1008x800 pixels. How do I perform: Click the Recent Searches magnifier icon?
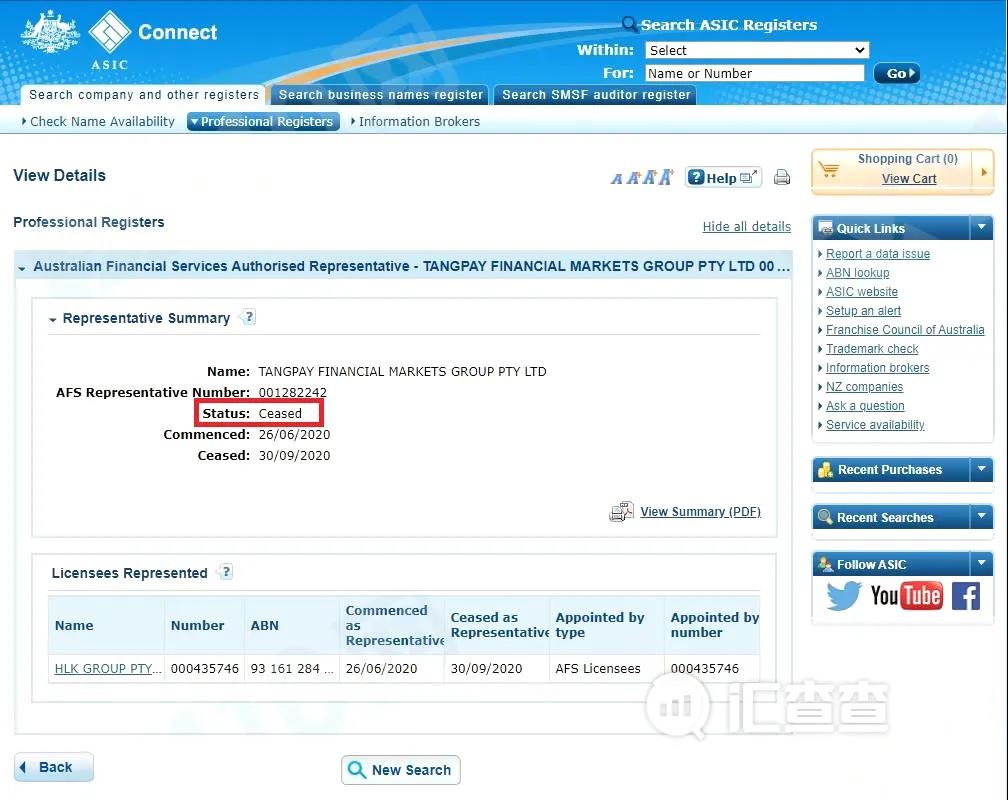pos(825,517)
